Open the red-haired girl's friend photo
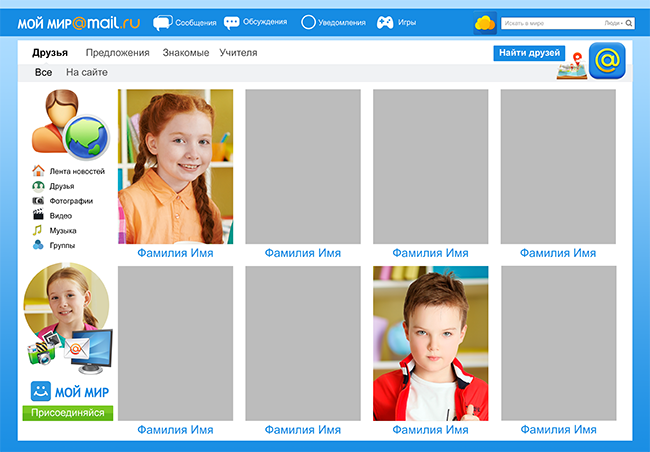Image resolution: width=650 pixels, height=452 pixels. (x=175, y=167)
